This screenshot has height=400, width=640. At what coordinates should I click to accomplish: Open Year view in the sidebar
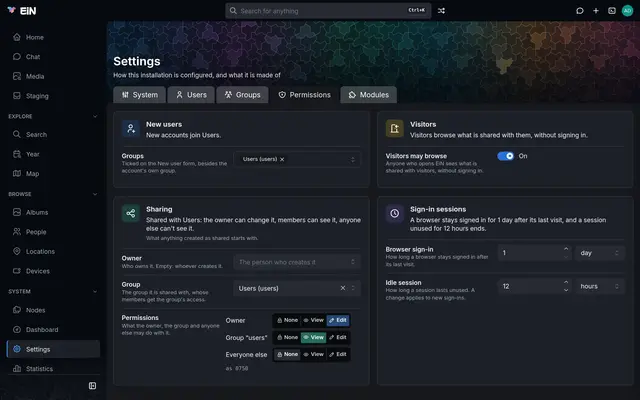click(x=53, y=154)
